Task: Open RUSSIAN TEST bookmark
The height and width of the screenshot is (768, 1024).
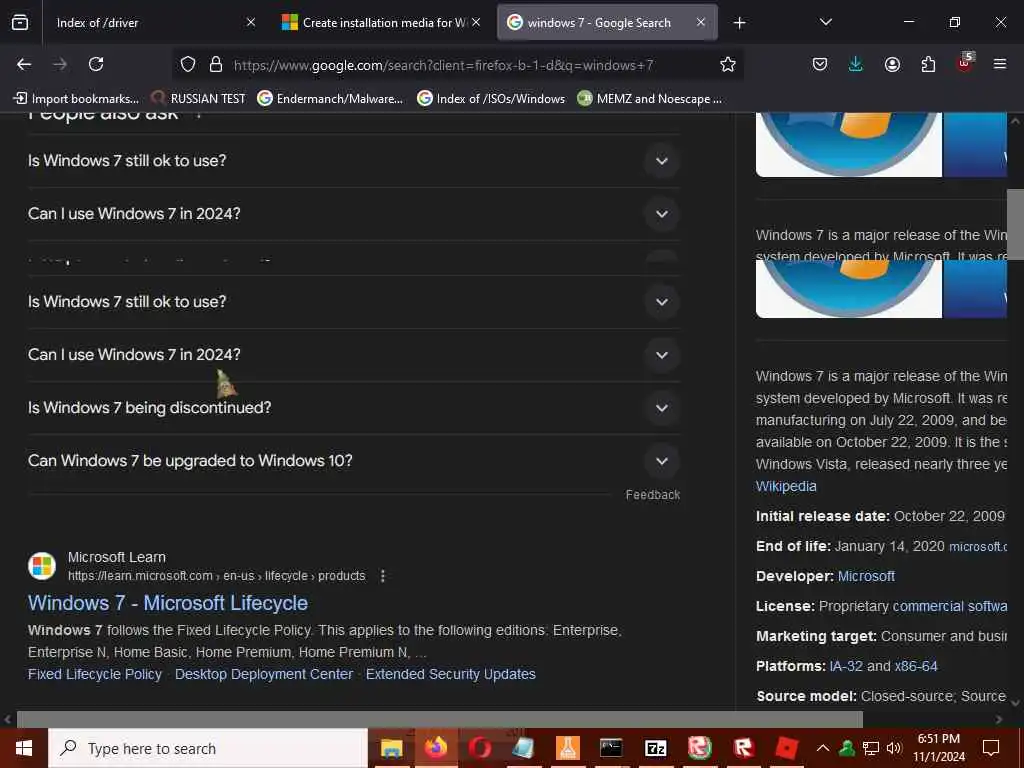Action: click(x=198, y=99)
